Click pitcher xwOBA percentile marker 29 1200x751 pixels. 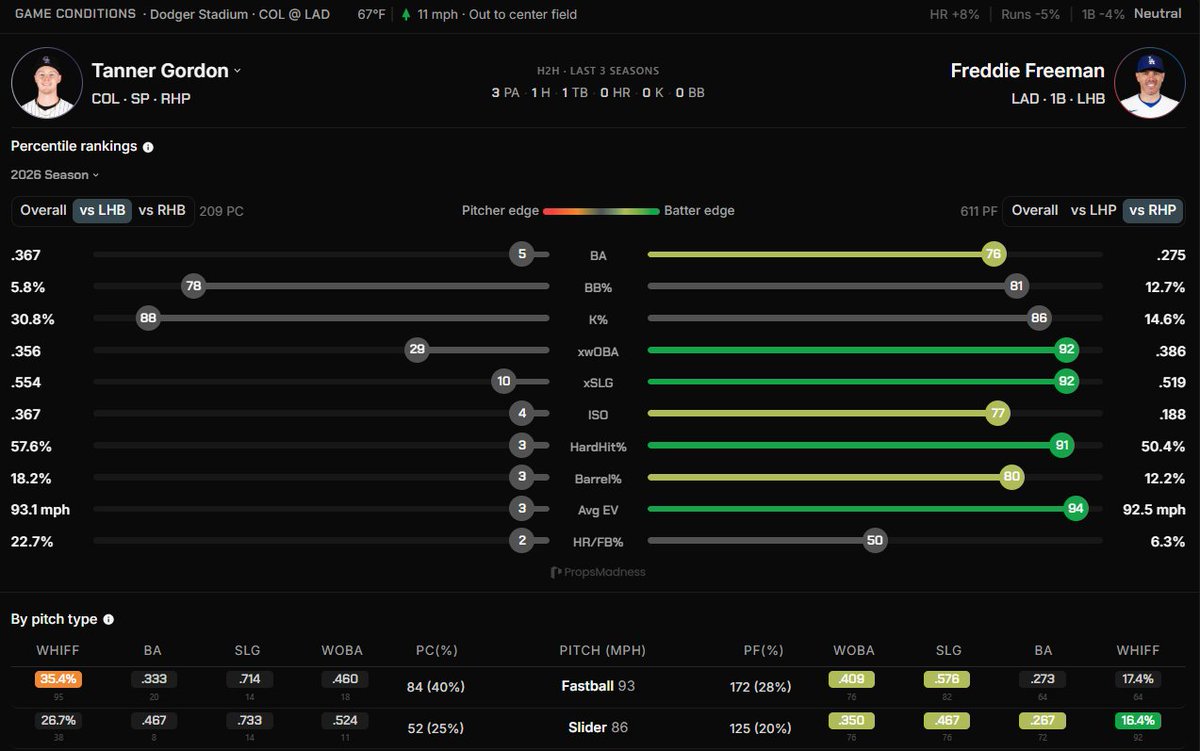click(x=417, y=351)
